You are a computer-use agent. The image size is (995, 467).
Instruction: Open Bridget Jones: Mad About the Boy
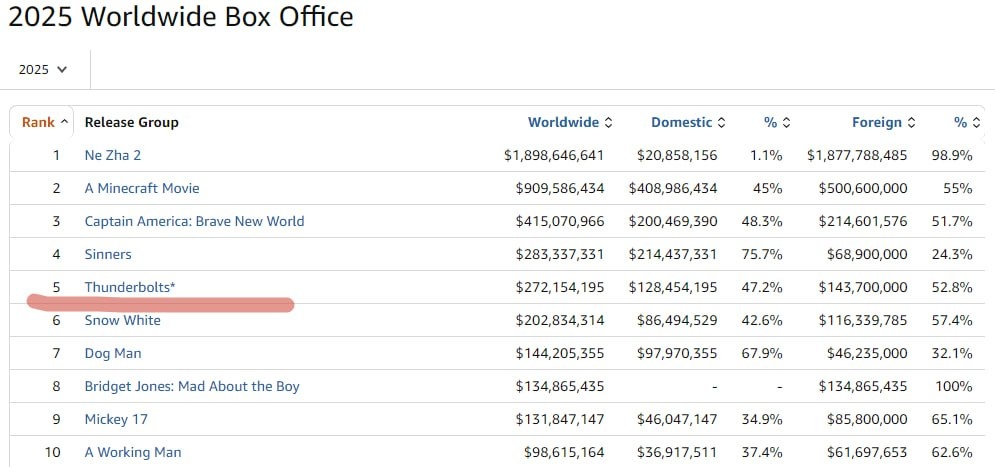[x=192, y=386]
